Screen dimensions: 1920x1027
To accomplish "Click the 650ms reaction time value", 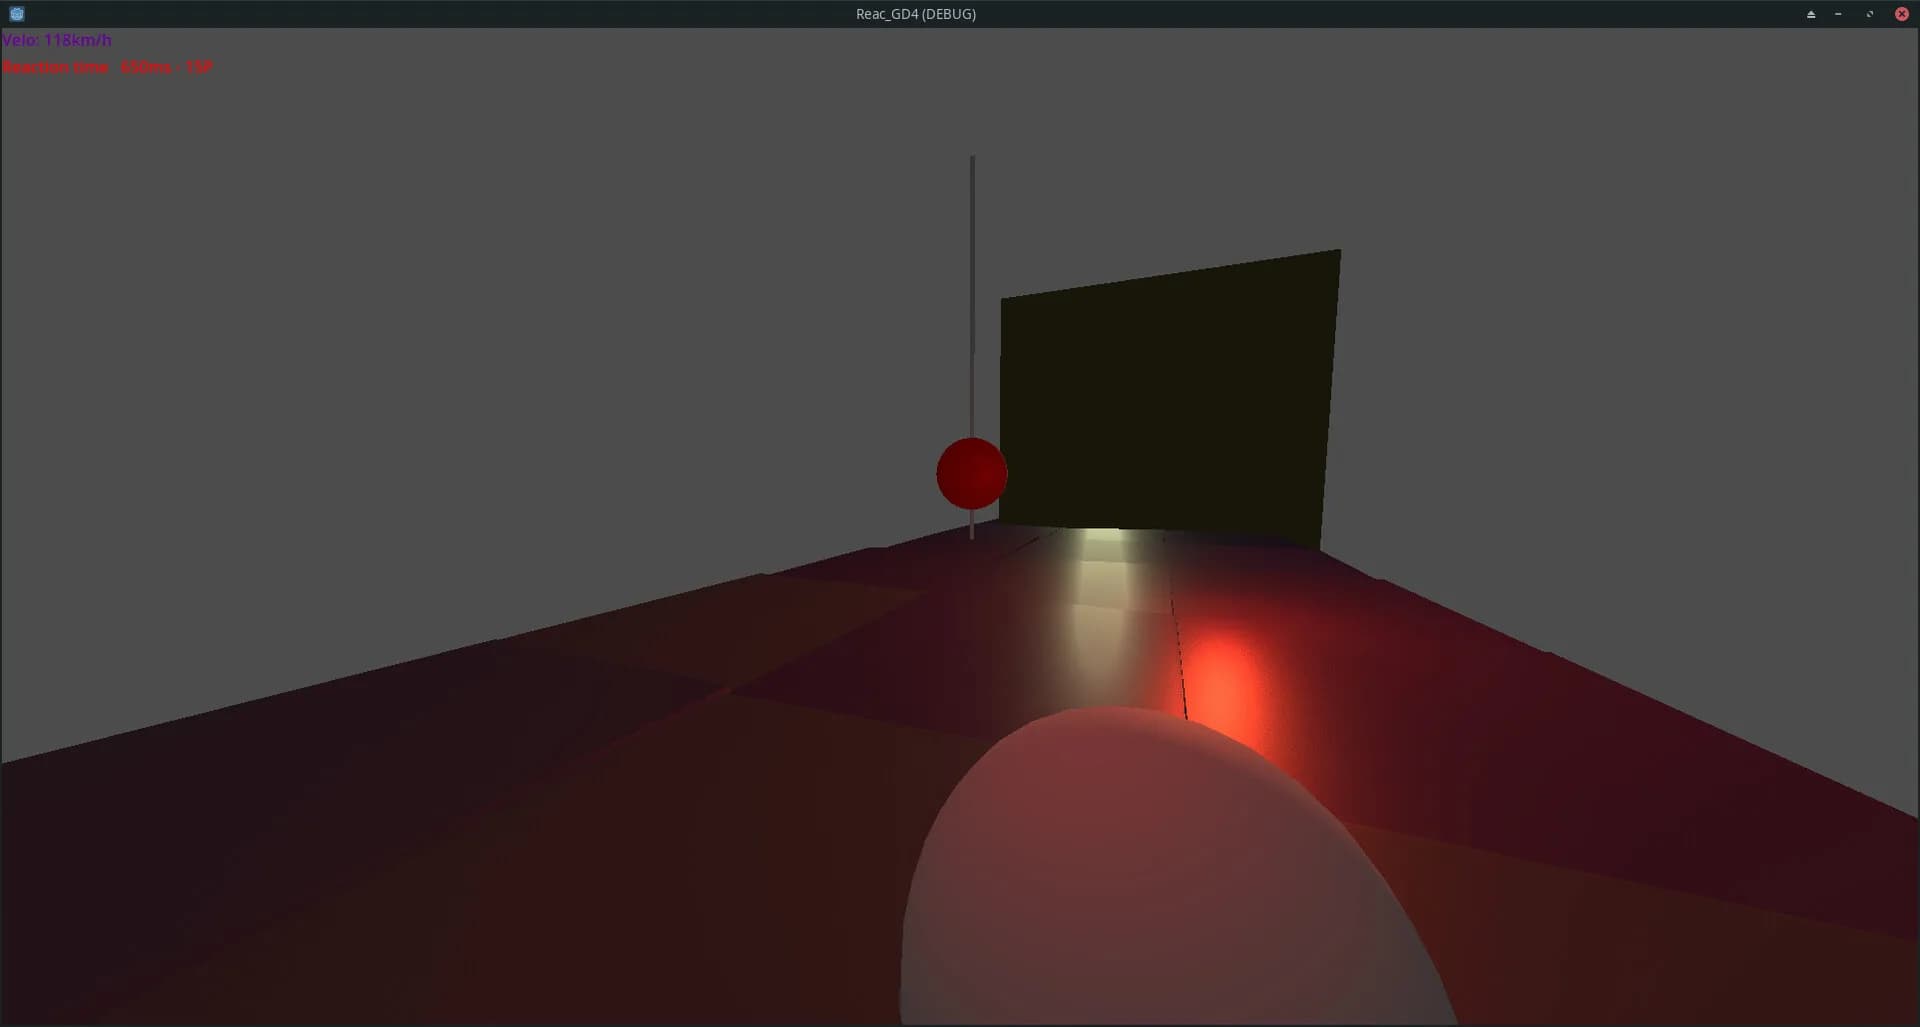I will coord(146,67).
